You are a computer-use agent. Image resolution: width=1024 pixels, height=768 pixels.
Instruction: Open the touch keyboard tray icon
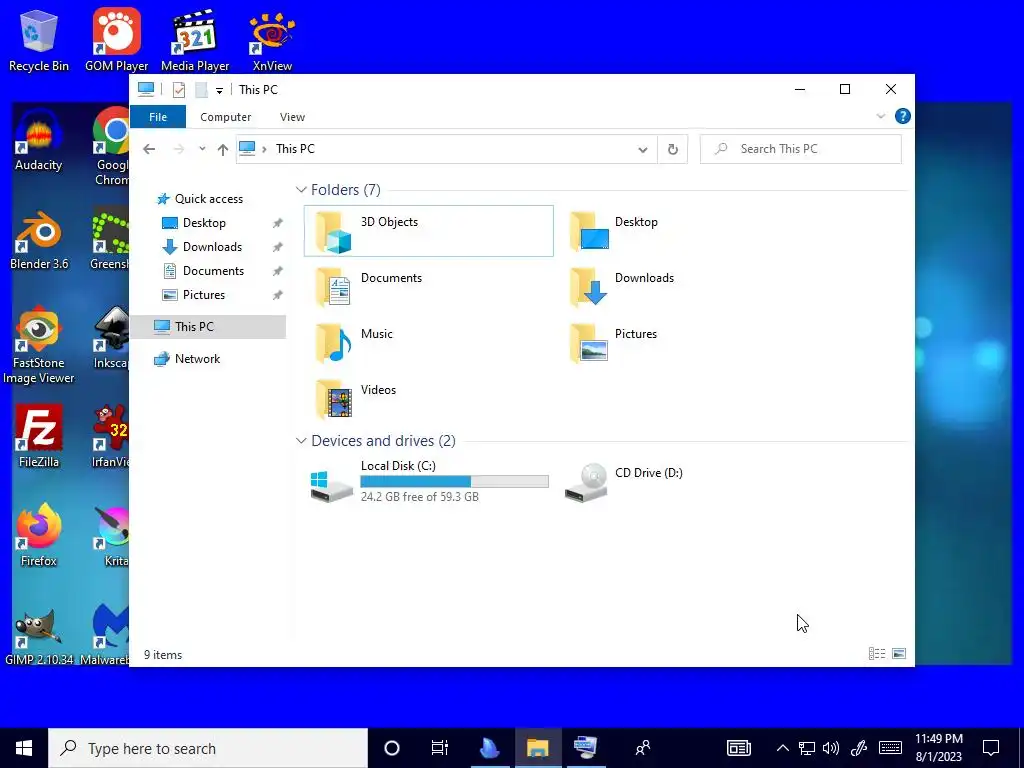click(x=890, y=748)
